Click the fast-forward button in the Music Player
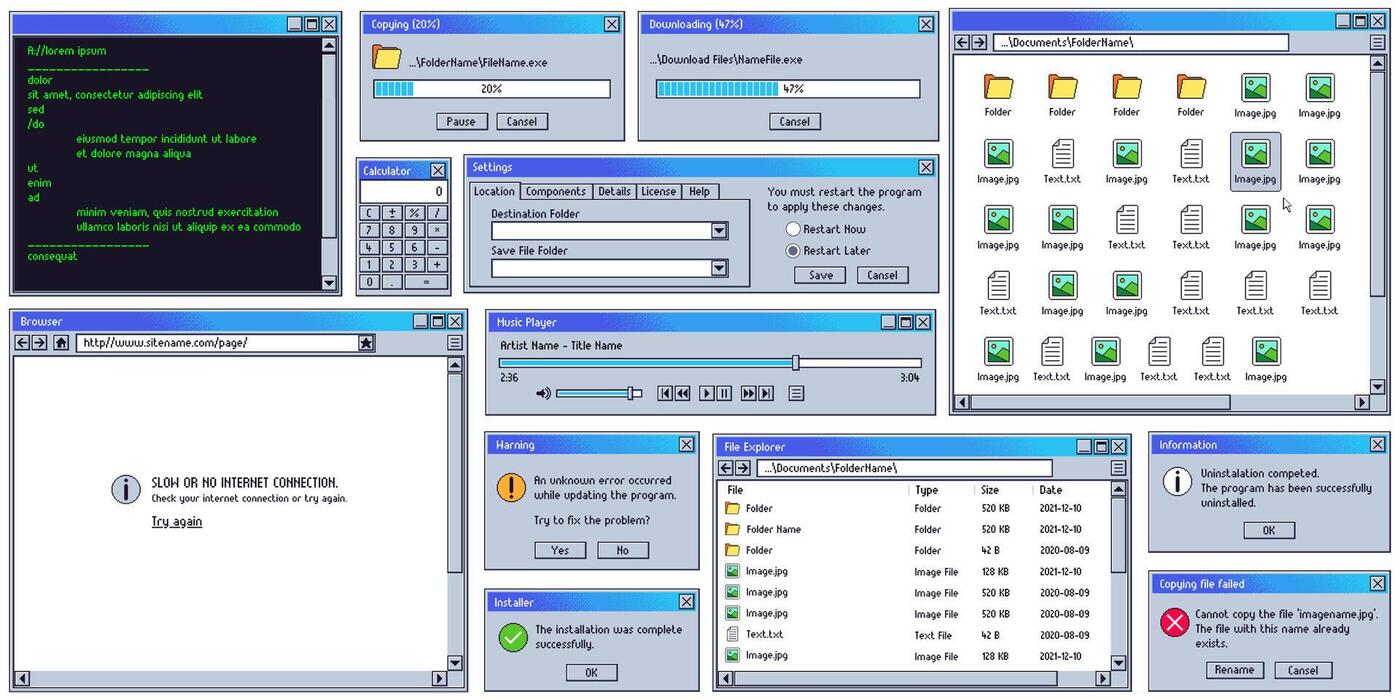This screenshot has width=1400, height=700. tap(749, 393)
